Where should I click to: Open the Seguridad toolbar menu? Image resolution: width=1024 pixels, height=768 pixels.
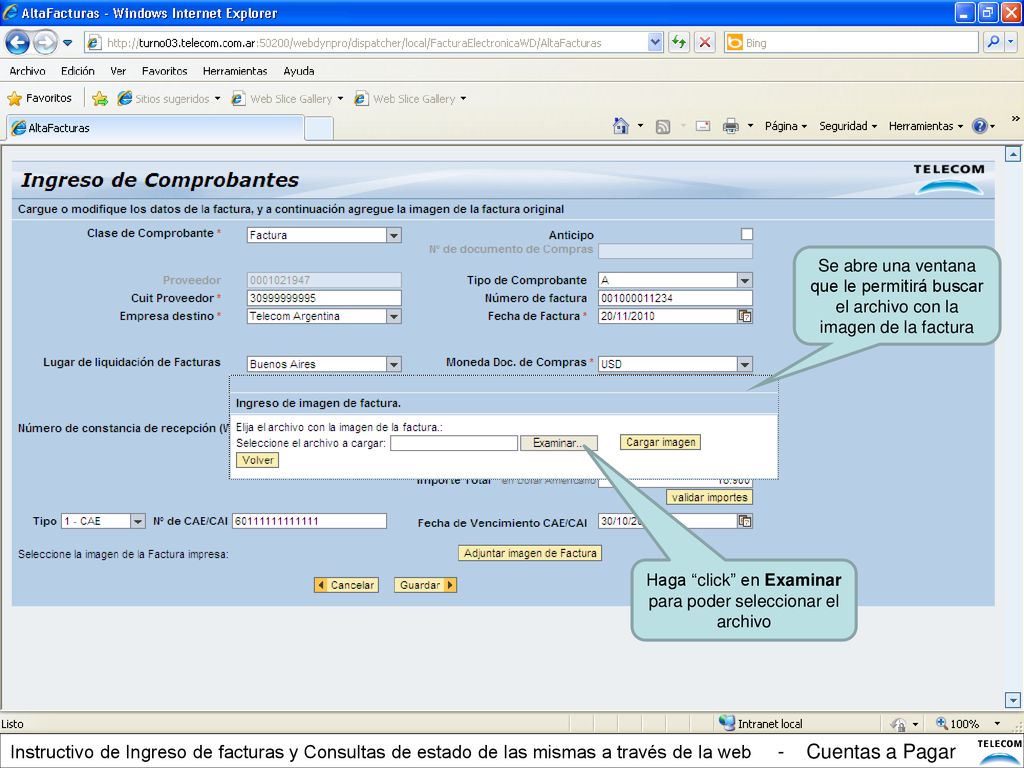click(848, 126)
